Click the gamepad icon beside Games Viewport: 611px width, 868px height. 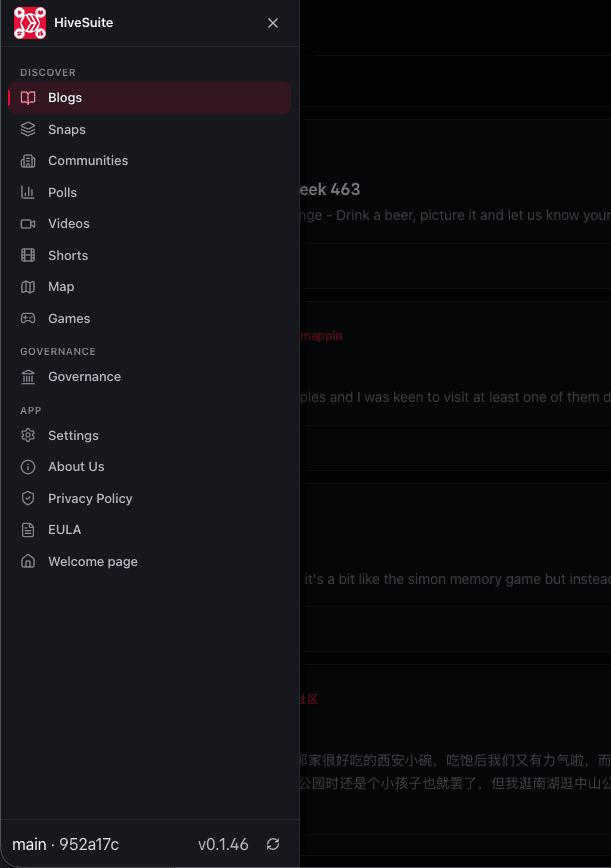(x=28, y=318)
